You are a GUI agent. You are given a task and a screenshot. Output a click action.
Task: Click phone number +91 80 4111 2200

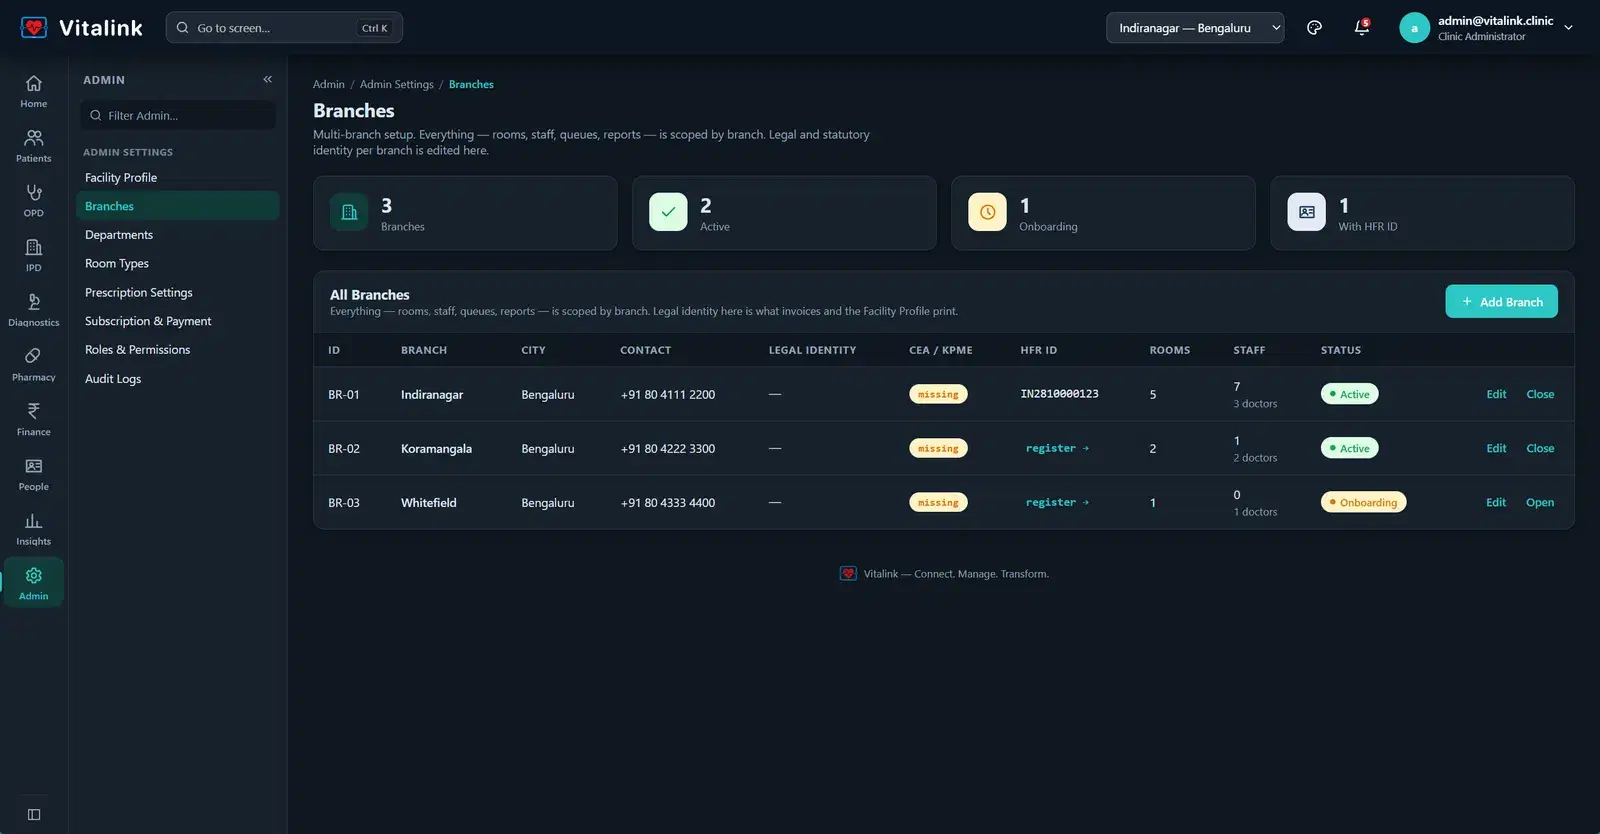[667, 394]
